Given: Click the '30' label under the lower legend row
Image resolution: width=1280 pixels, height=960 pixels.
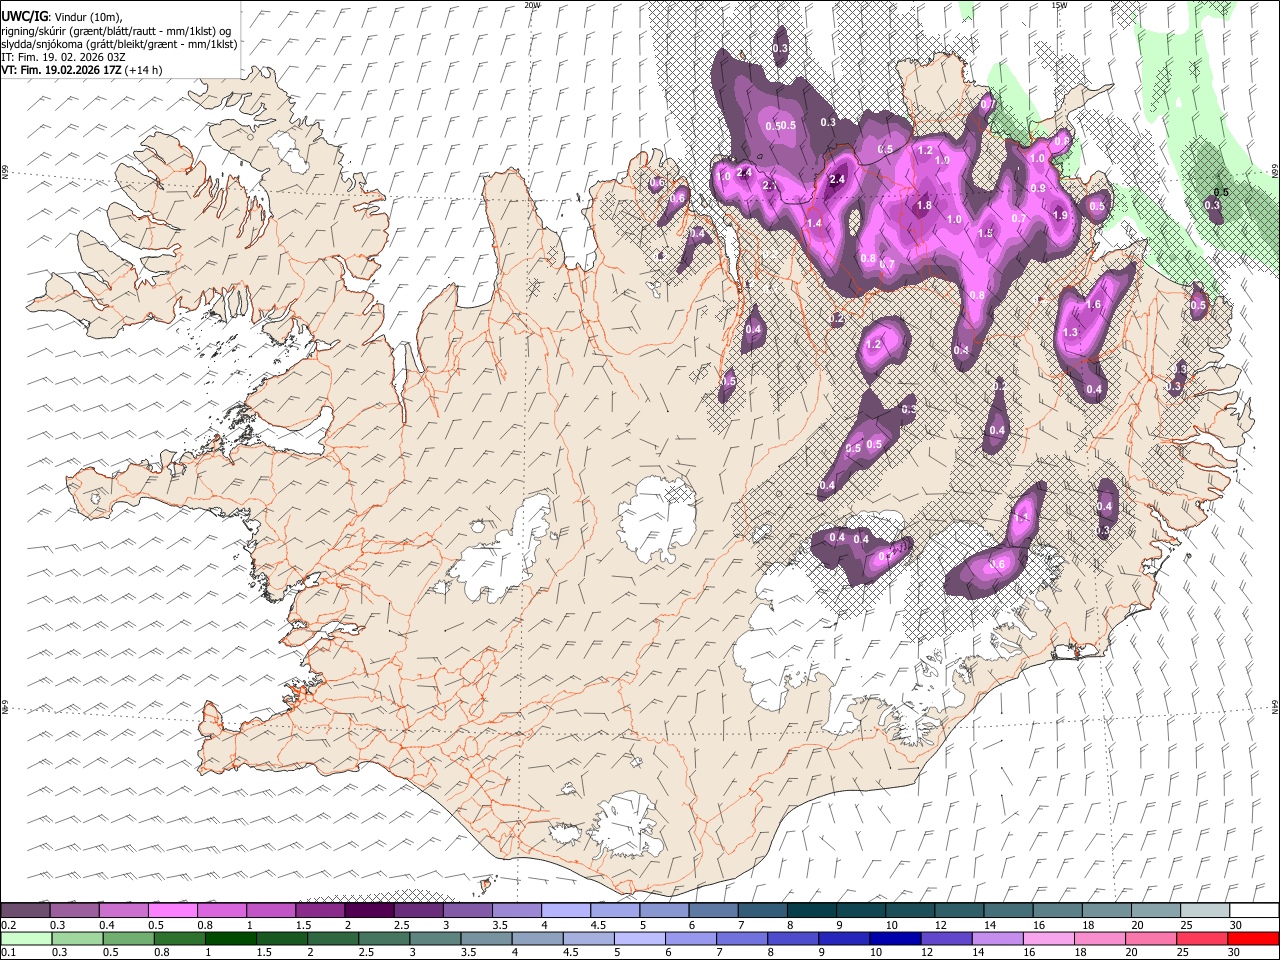Looking at the screenshot, I should 1235,952.
